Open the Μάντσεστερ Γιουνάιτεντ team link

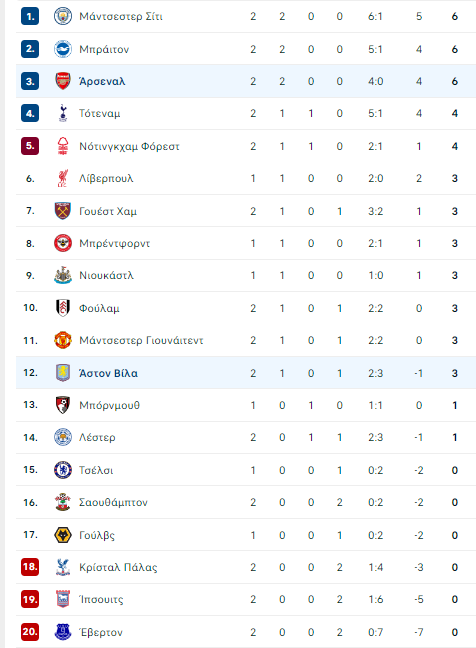(x=141, y=340)
